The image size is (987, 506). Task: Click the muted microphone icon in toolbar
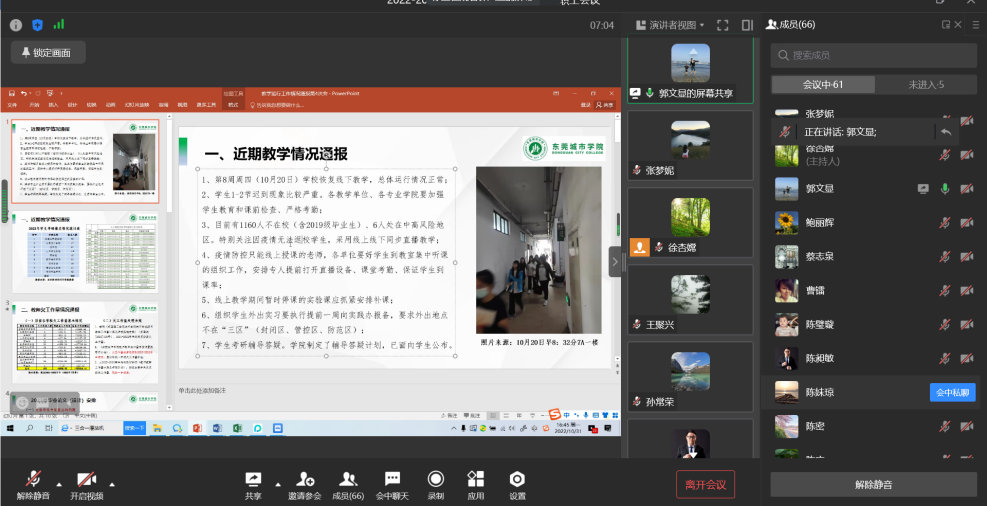(x=33, y=480)
